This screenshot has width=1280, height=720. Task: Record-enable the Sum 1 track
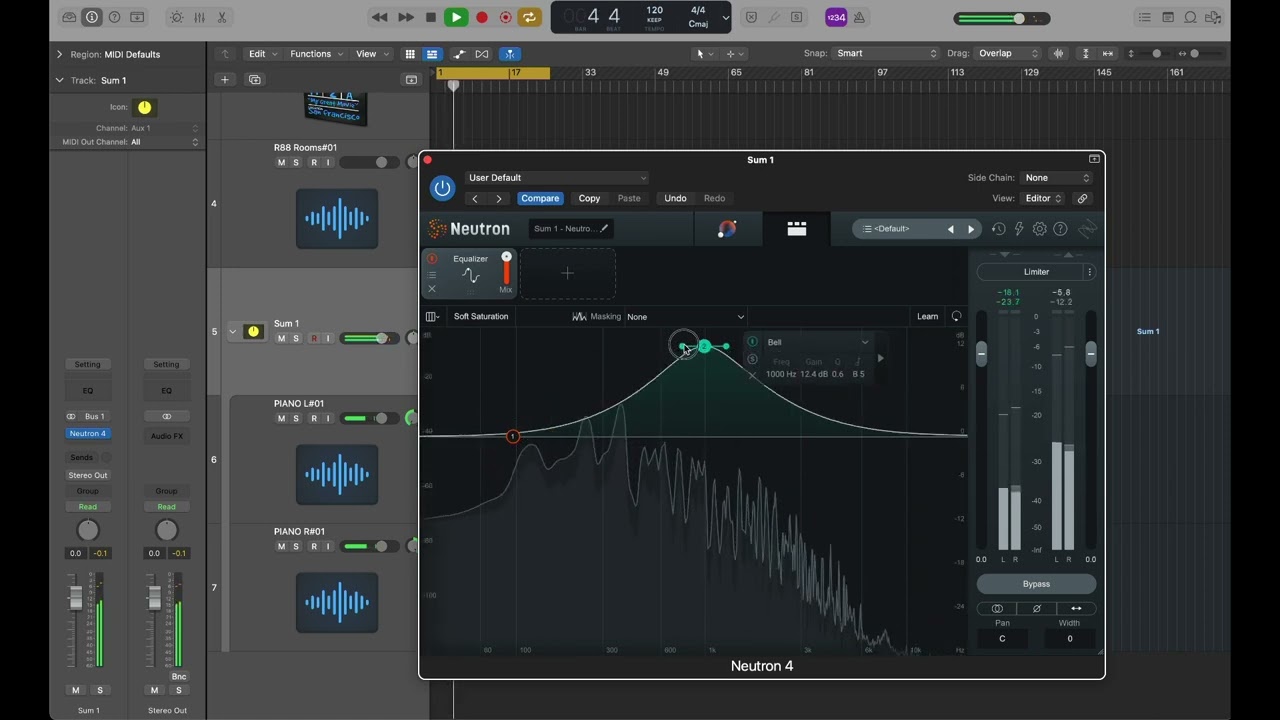tap(313, 338)
